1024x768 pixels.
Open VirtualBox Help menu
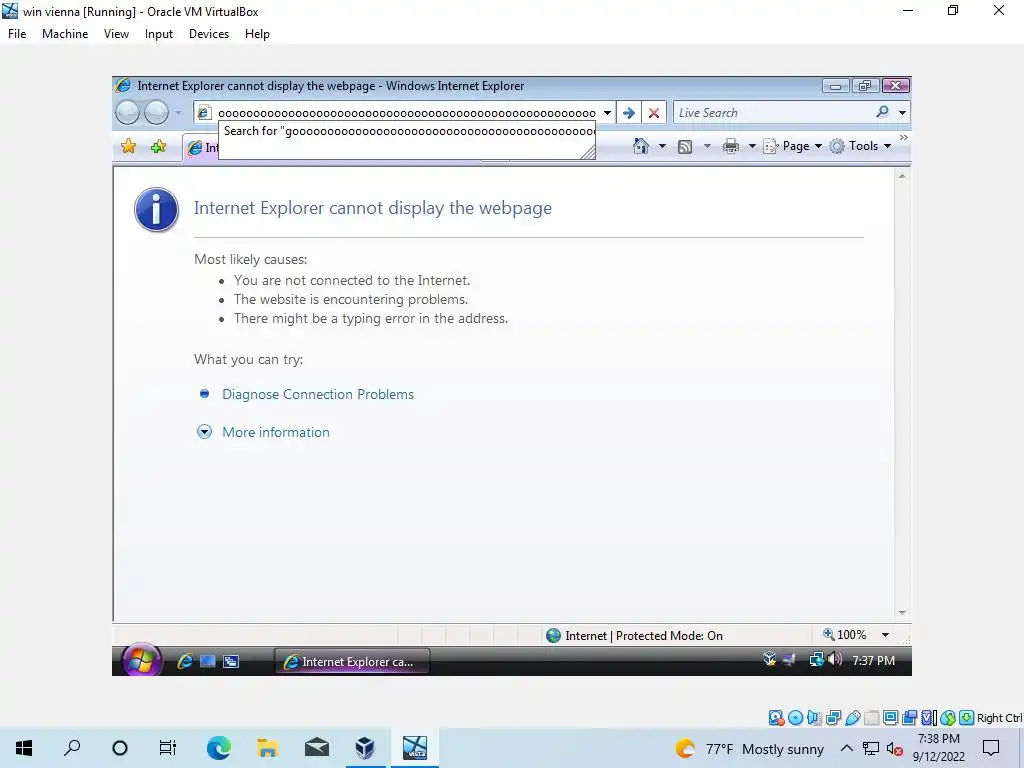257,34
